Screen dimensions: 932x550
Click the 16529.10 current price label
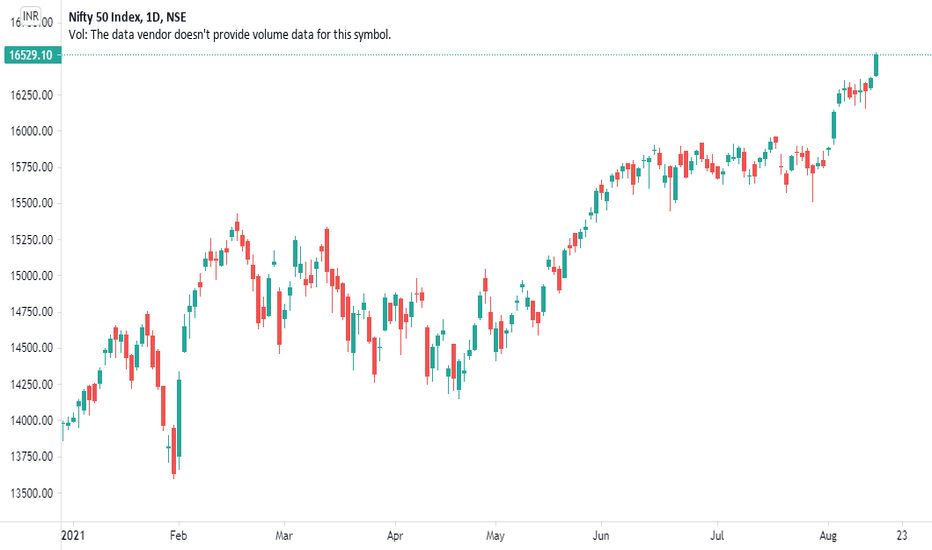tap(32, 55)
